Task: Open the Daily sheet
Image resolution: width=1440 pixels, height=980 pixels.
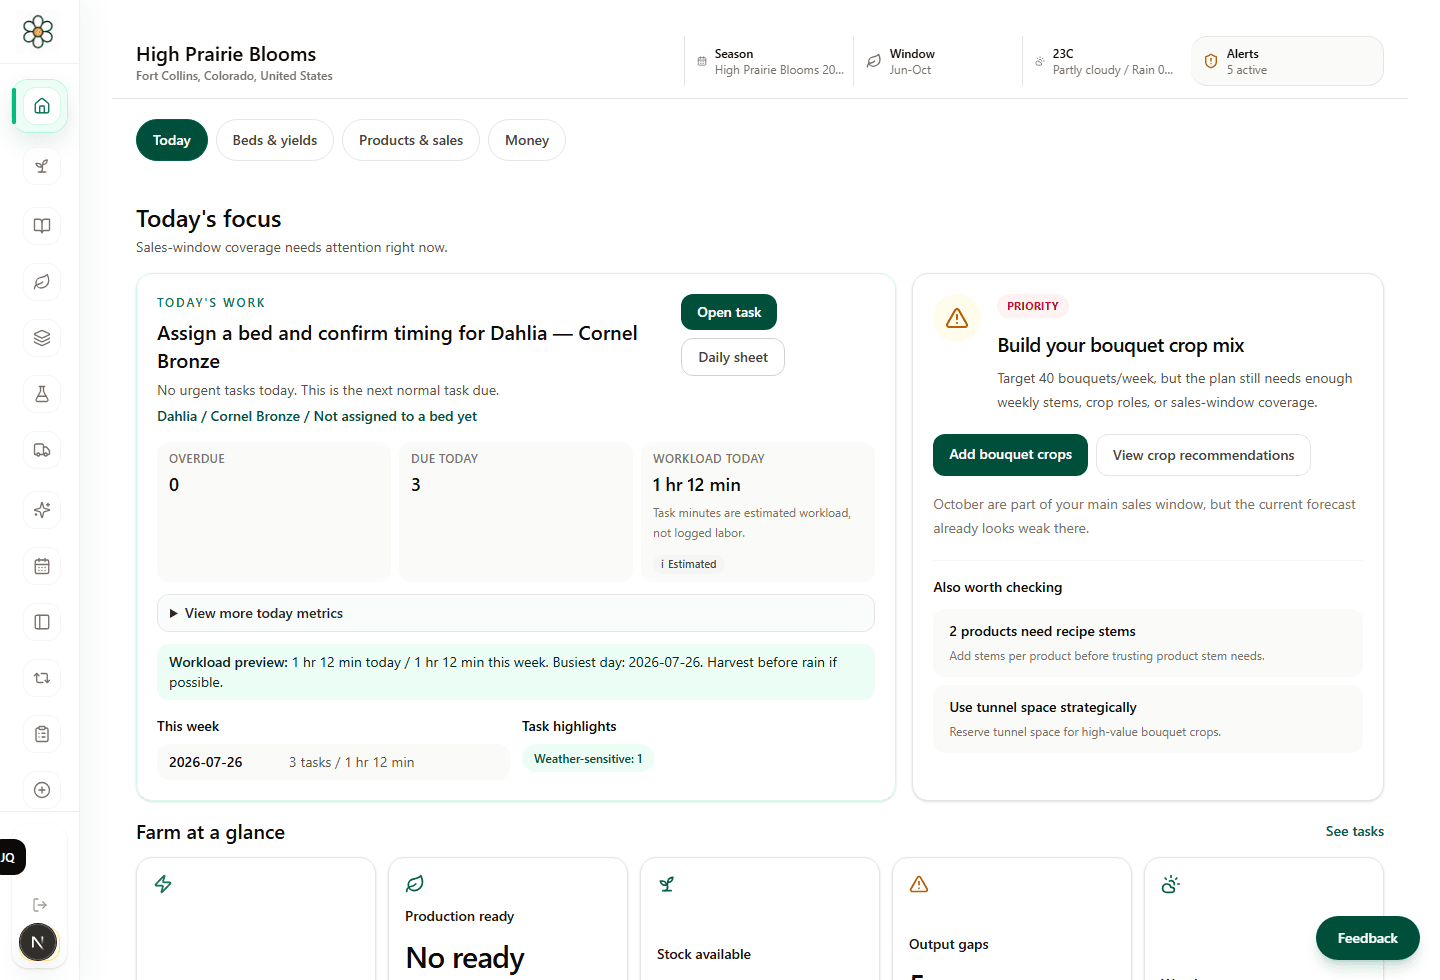Action: pyautogui.click(x=733, y=357)
